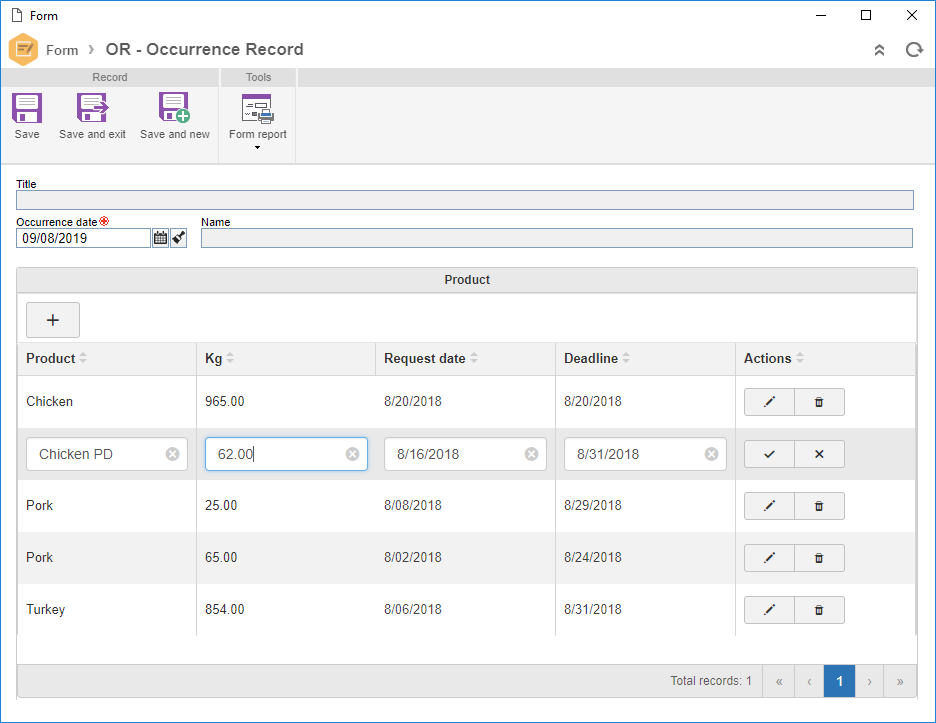Collapse the toolbar with double chevron
Screen dimensions: 936x723
[879, 50]
